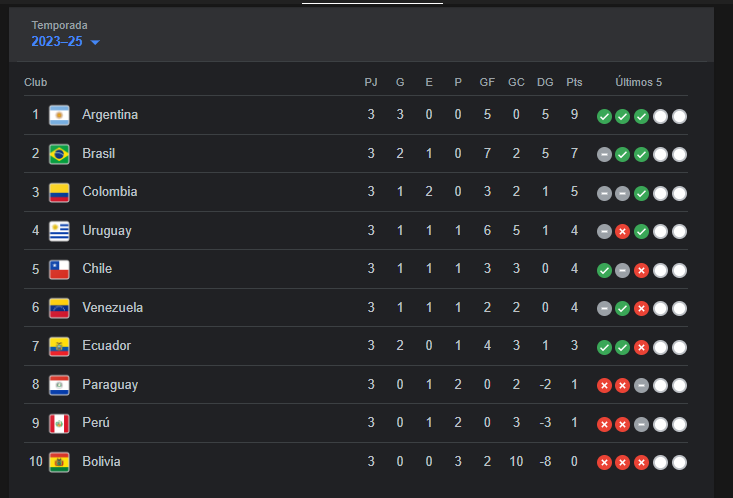Click the Uruguay flag icon
The image size is (733, 498).
coord(59,231)
